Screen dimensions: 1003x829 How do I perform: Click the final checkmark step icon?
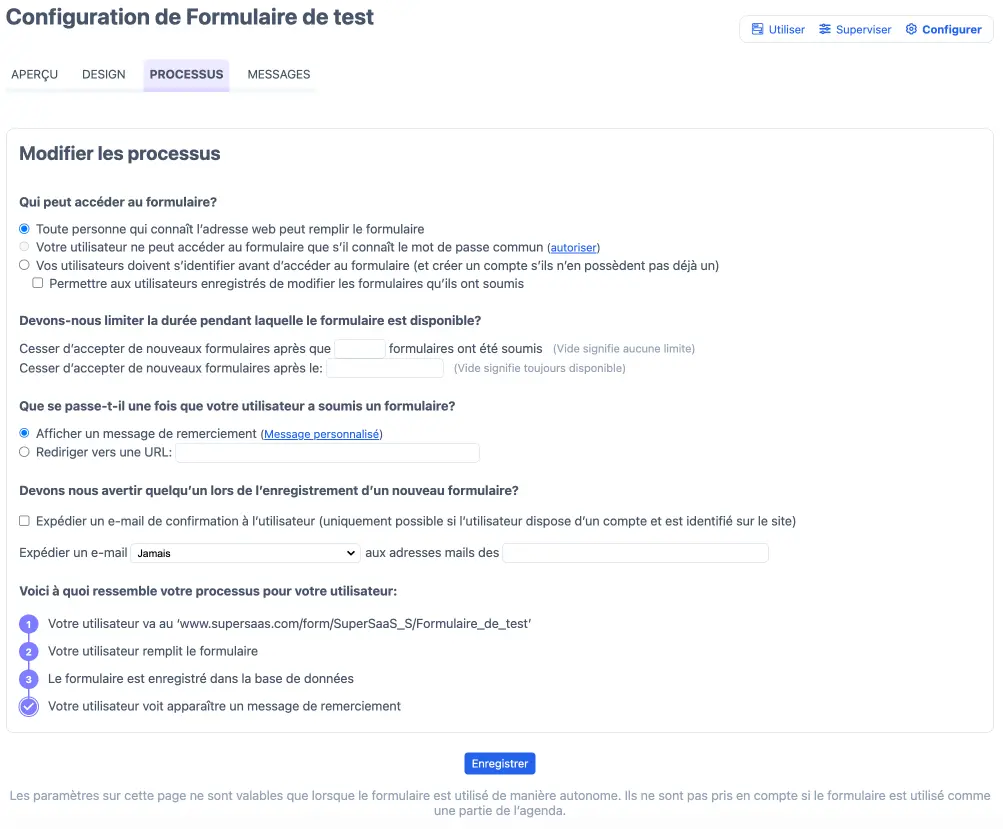click(29, 707)
